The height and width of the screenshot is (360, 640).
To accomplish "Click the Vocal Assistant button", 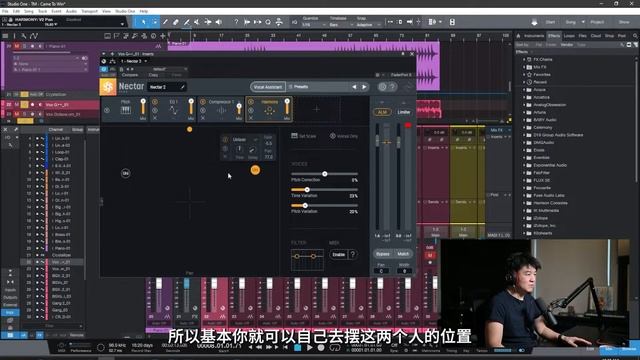I will [268, 87].
